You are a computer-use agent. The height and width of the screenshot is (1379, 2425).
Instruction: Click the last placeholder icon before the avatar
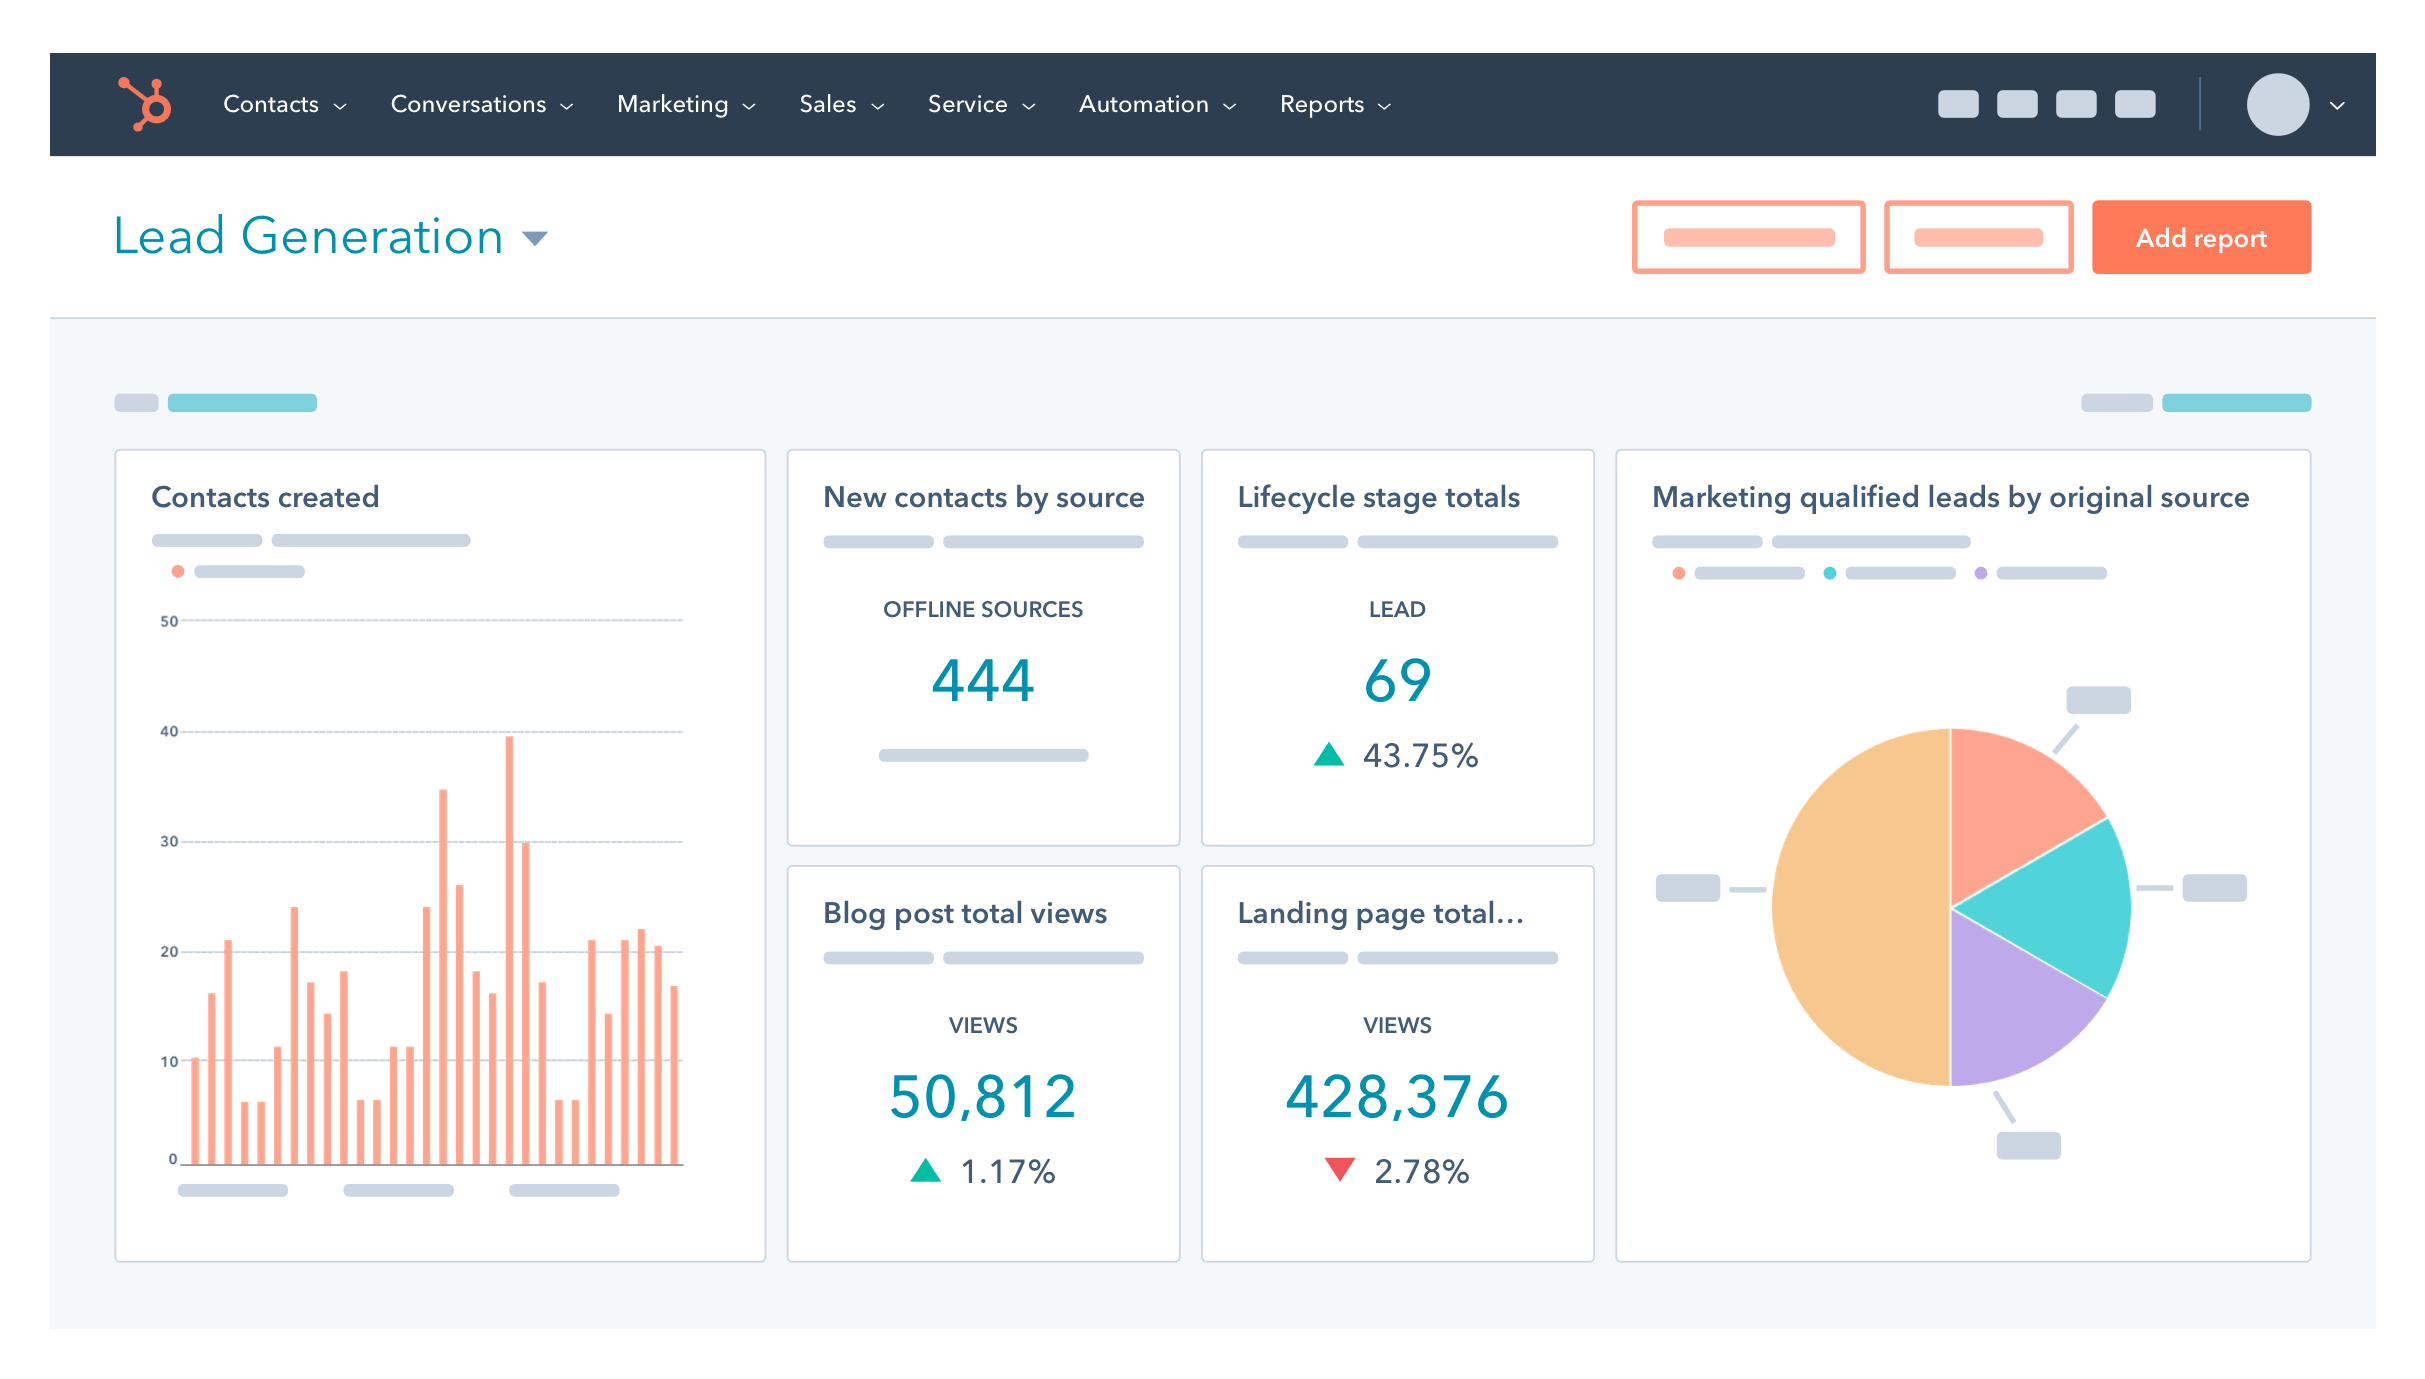(2134, 104)
